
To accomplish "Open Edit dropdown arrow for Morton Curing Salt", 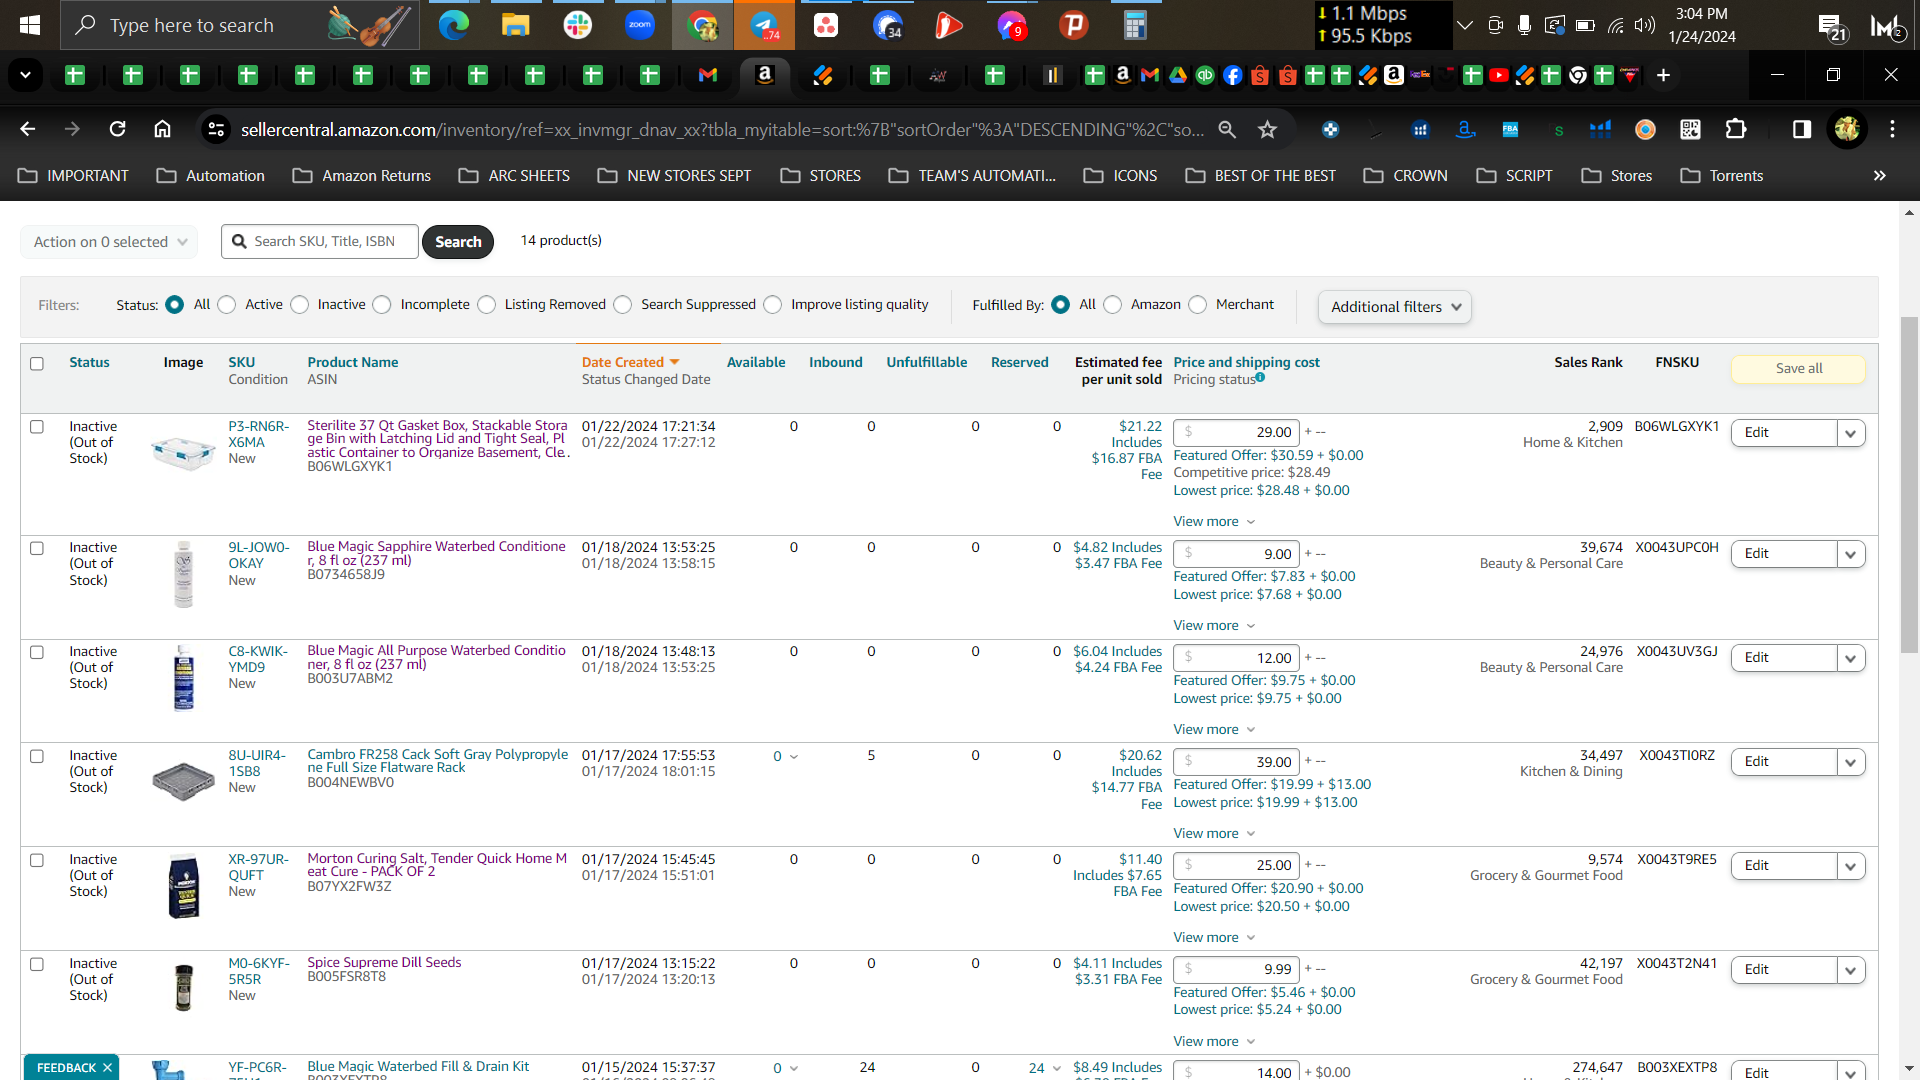I will pyautogui.click(x=1851, y=866).
